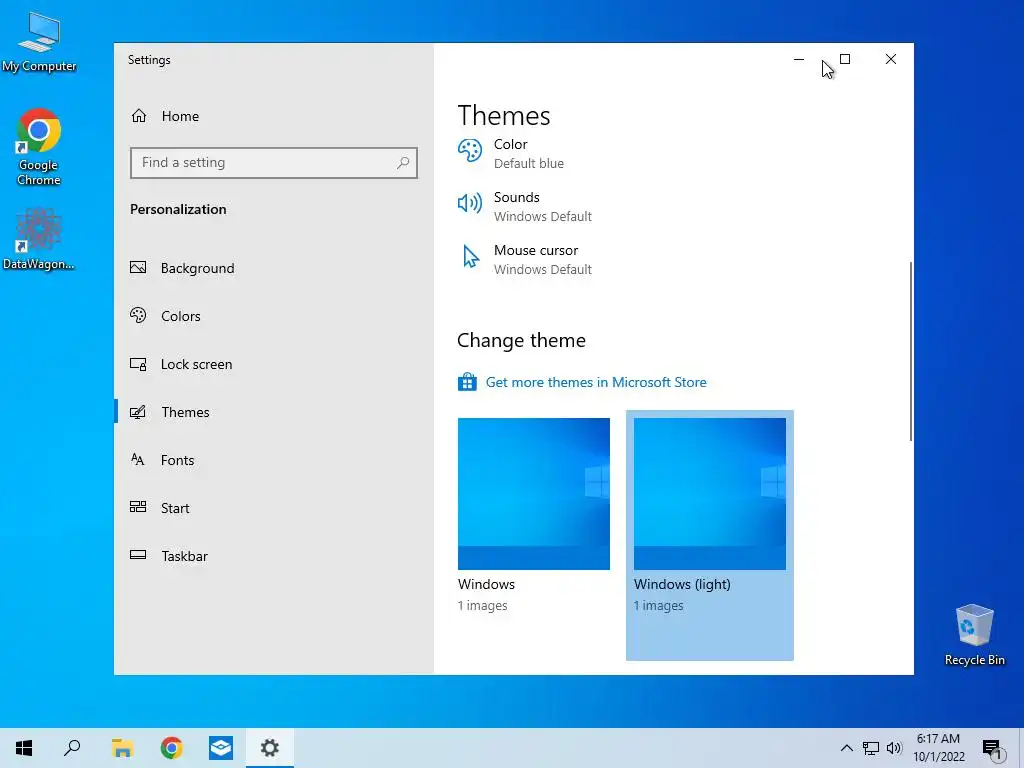Minimize the Settings window

799,59
